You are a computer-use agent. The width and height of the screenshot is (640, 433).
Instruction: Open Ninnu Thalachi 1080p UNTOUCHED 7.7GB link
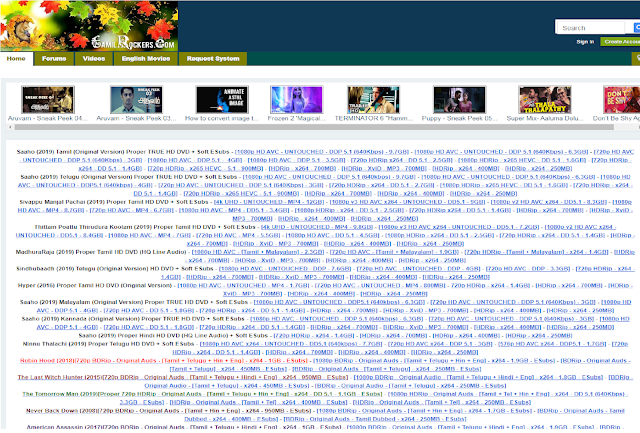(291, 344)
